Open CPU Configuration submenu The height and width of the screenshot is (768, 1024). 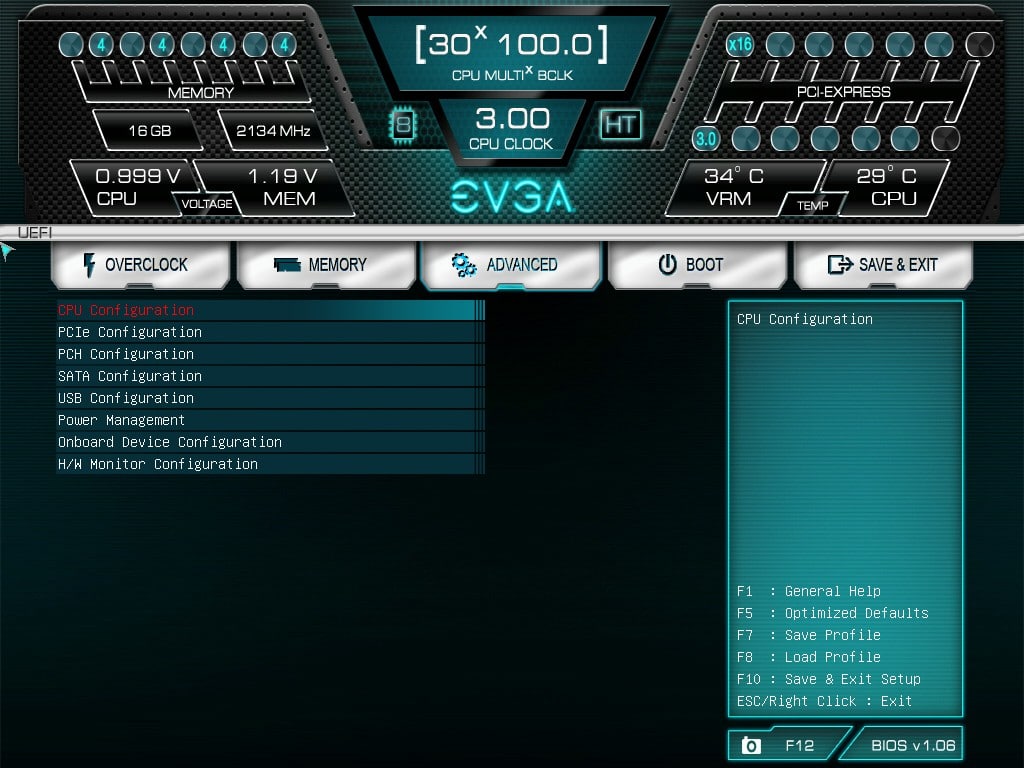point(126,310)
